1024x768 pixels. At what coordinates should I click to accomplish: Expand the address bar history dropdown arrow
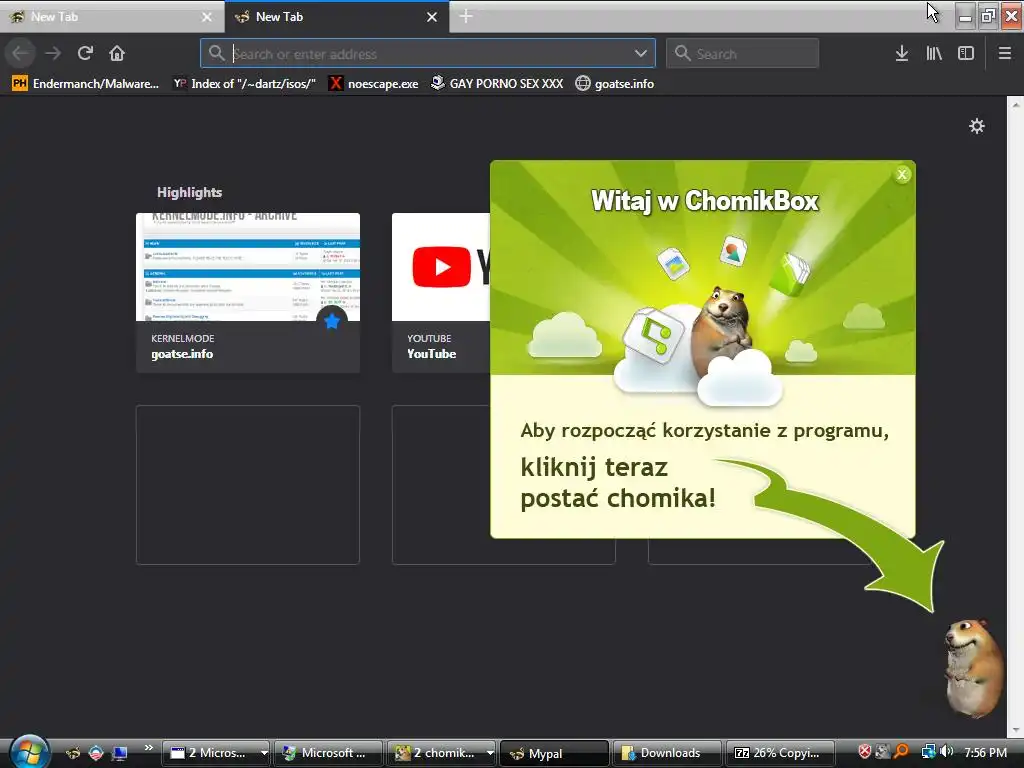coord(641,54)
